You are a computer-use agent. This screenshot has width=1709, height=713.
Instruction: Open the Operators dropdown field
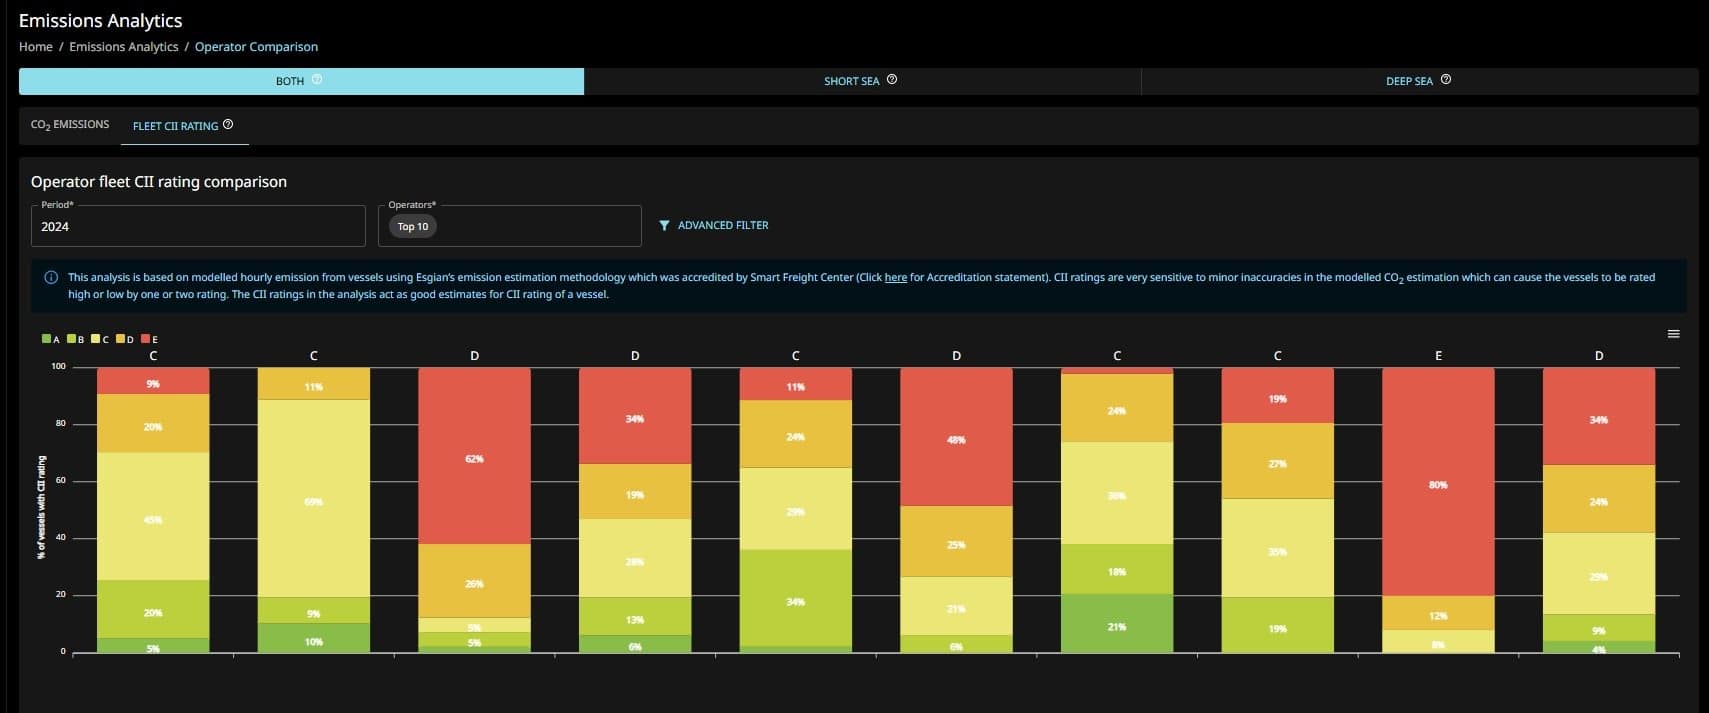click(540, 227)
